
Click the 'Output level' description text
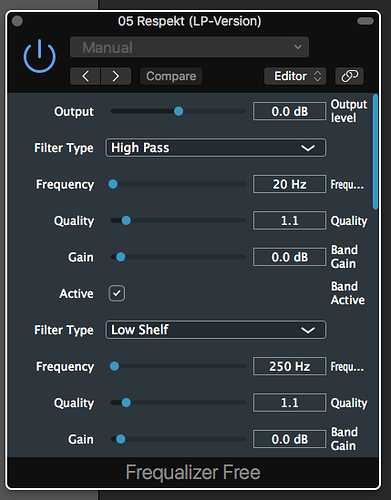[x=349, y=111]
